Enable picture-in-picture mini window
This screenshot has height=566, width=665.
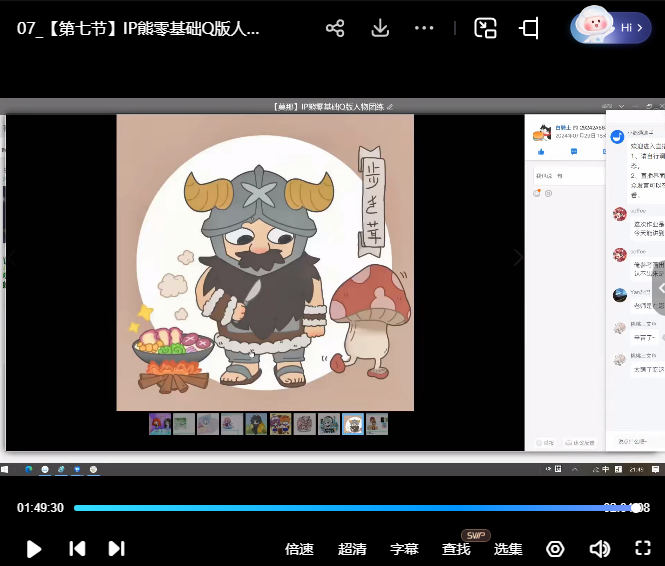click(486, 28)
